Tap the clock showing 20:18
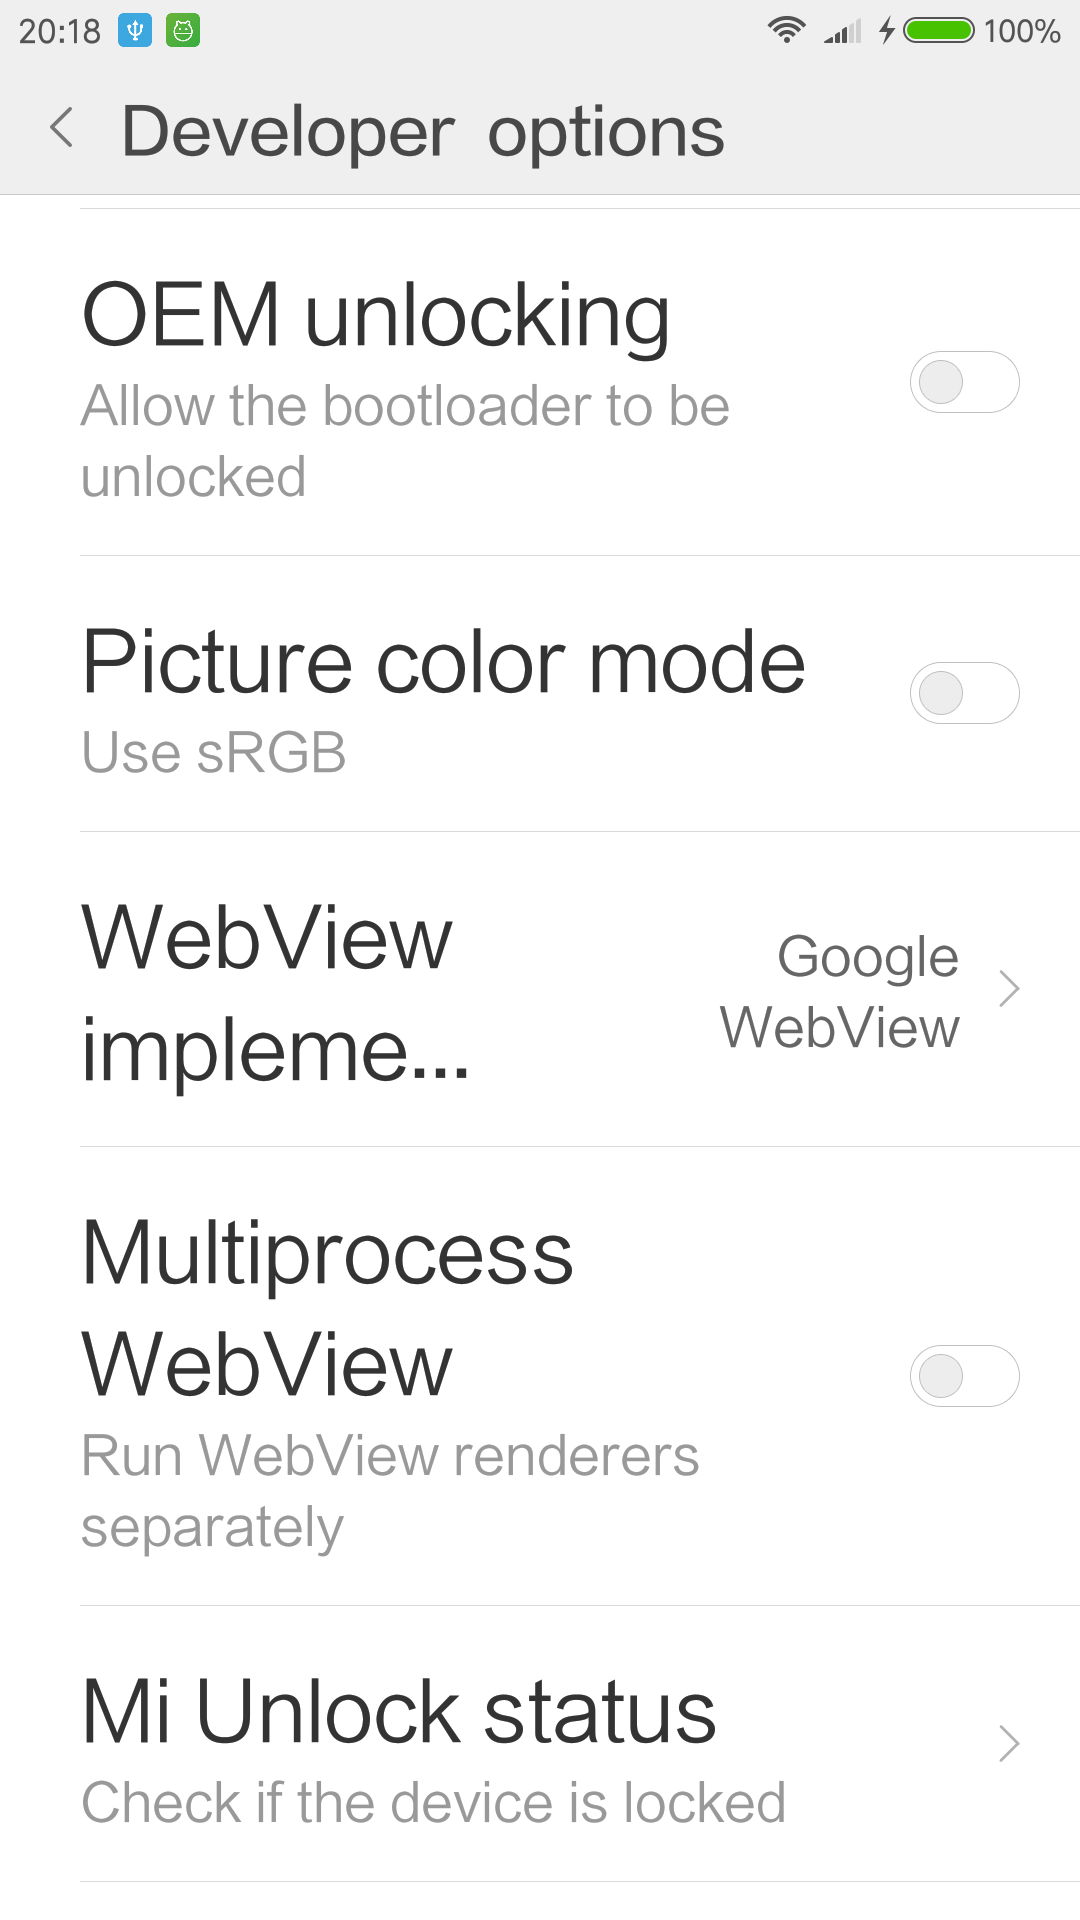Screen dimensions: 1080x1920 point(59,32)
